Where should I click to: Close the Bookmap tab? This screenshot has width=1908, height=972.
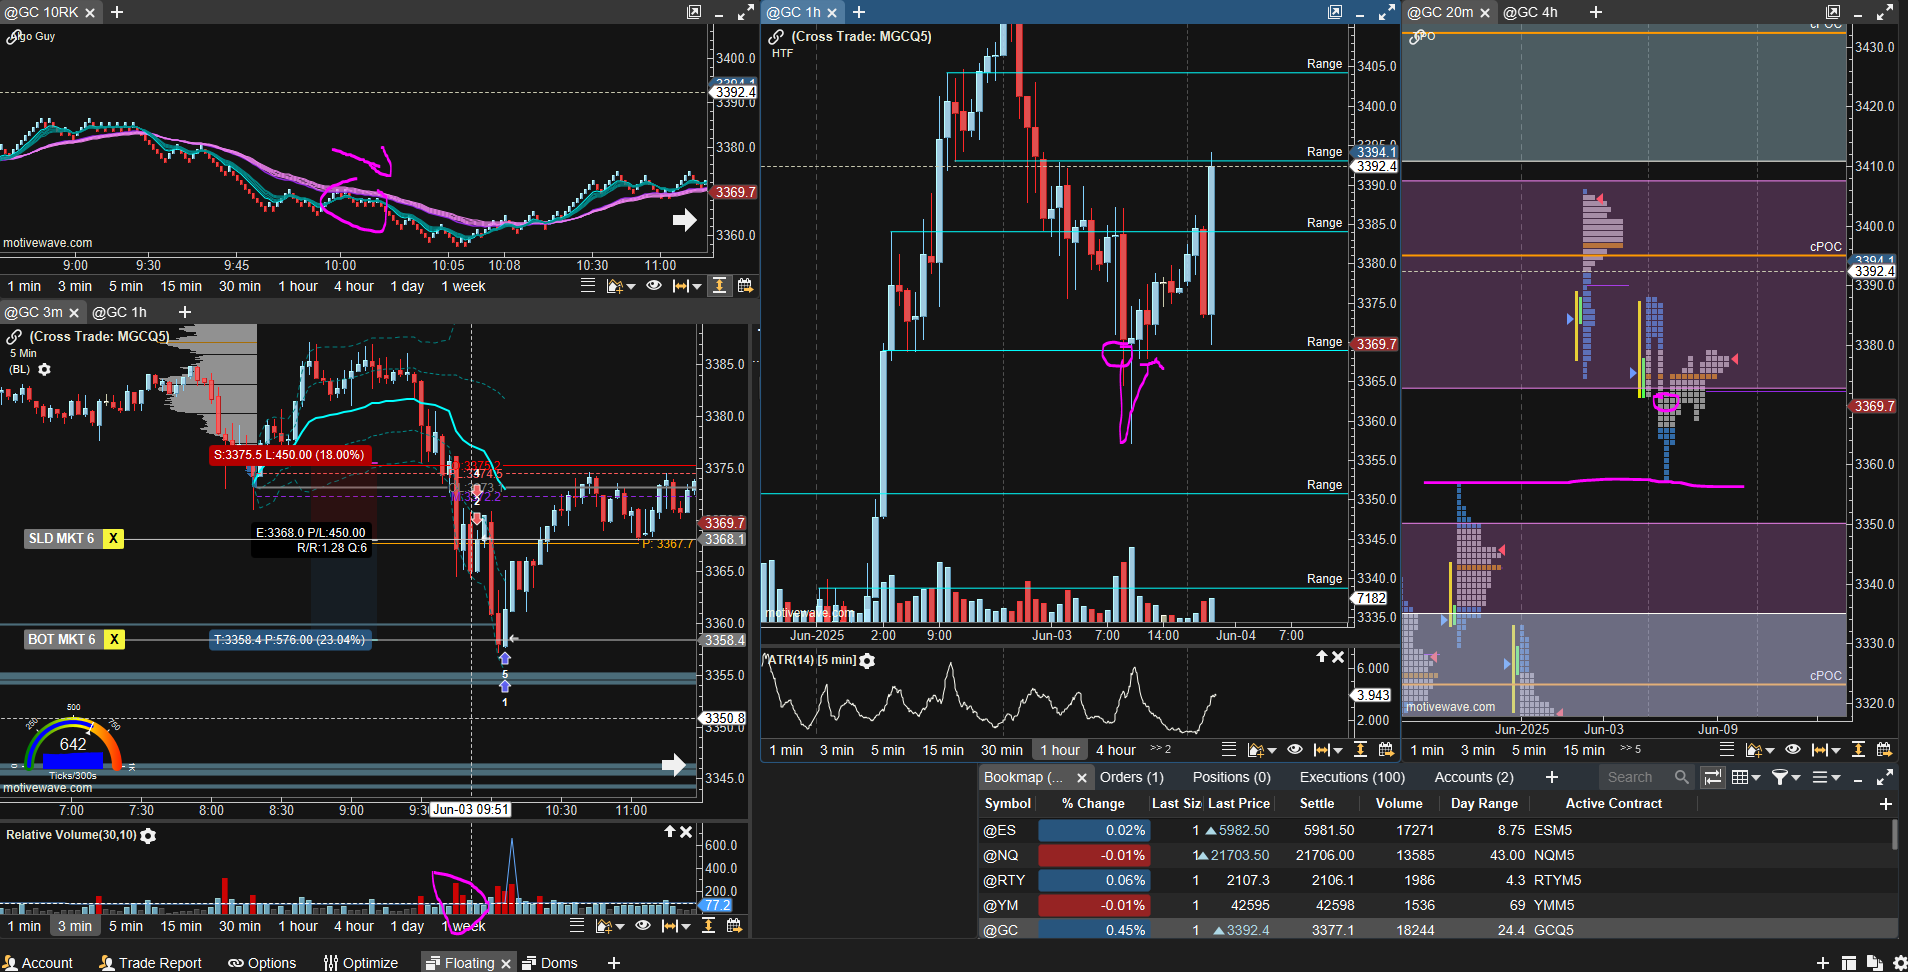[x=1081, y=778]
